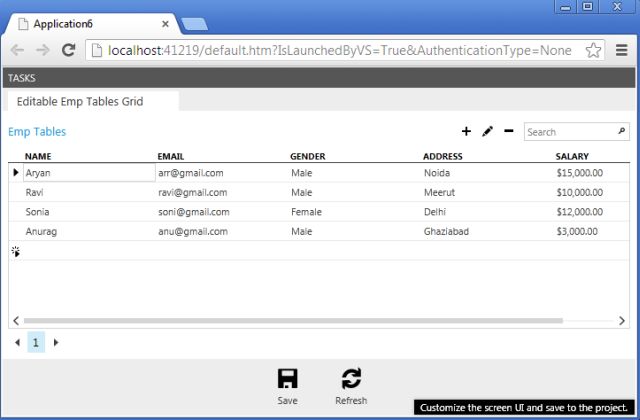Edit the selected employee with pencil icon
The height and width of the screenshot is (420, 640).
point(487,131)
